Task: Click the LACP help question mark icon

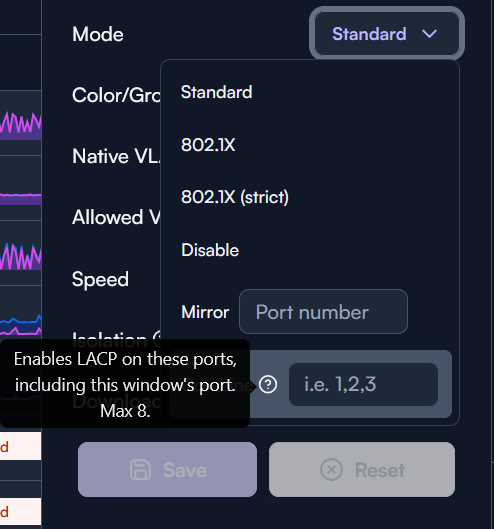Action: coord(268,384)
